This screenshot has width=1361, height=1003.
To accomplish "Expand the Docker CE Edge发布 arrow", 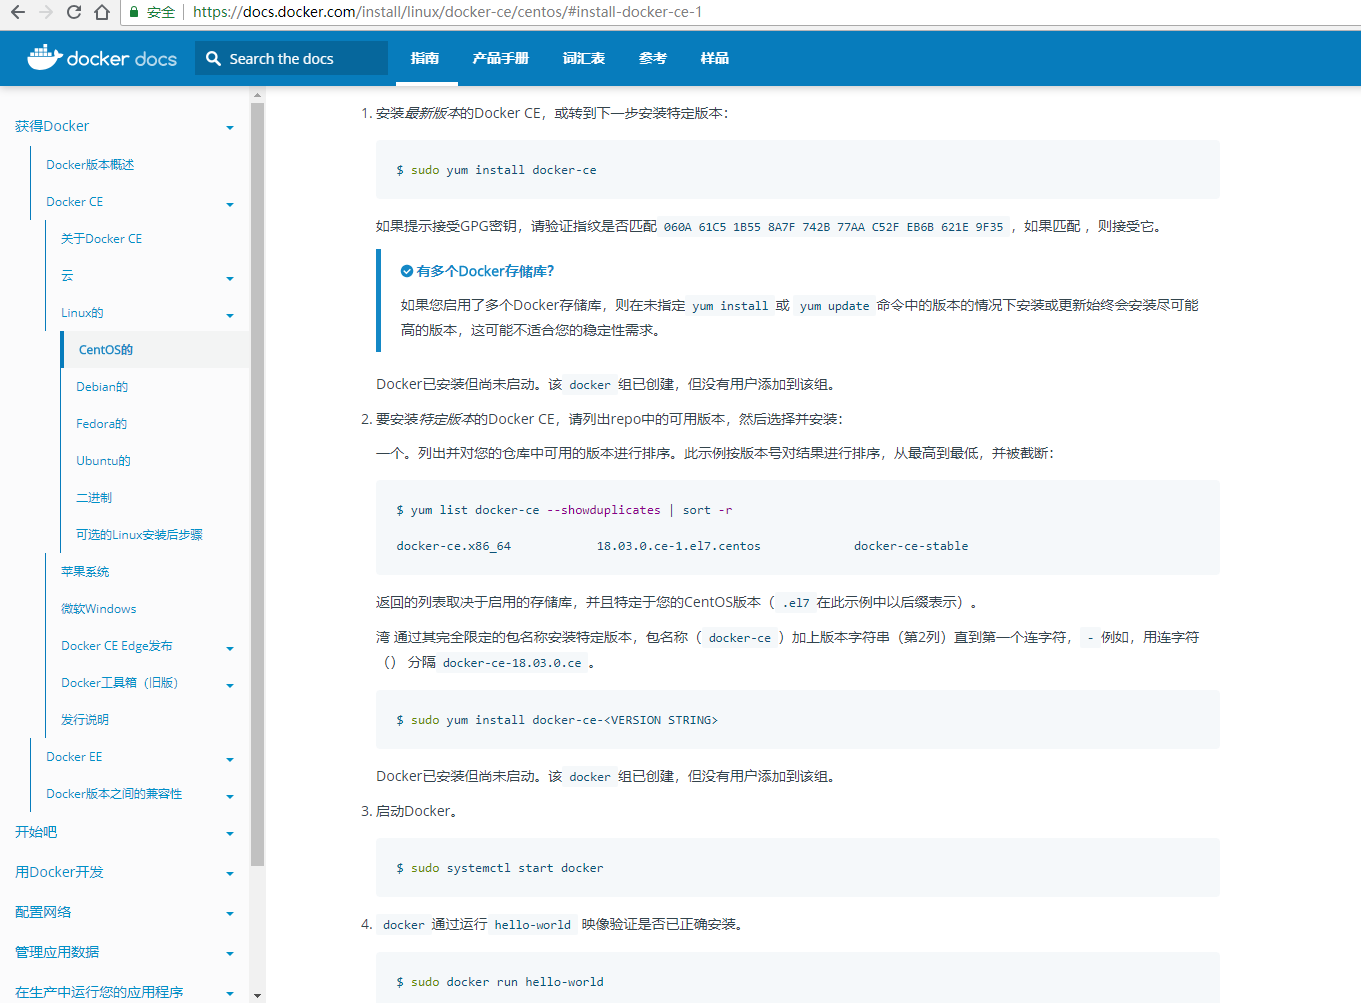I will (x=230, y=648).
